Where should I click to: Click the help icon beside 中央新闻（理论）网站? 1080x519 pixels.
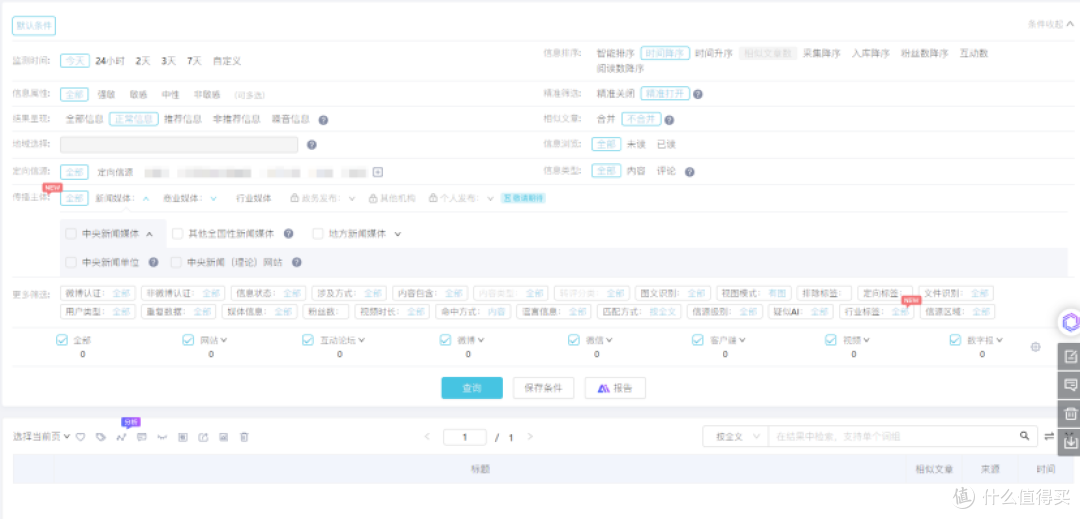pyautogui.click(x=296, y=262)
